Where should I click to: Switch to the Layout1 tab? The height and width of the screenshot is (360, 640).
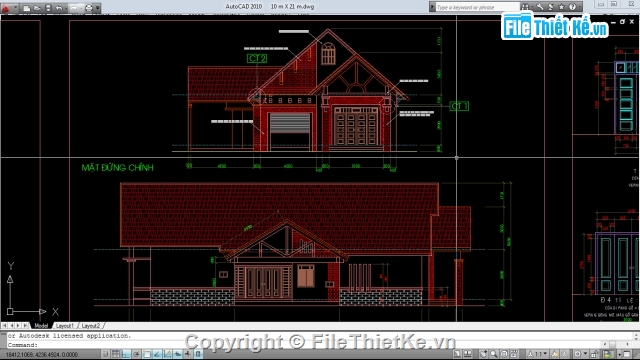(65, 326)
